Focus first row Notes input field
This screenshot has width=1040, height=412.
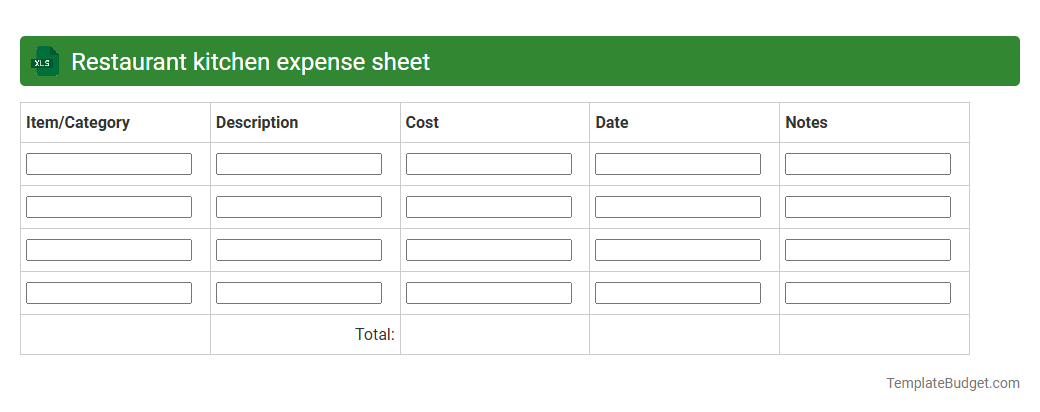coord(868,164)
